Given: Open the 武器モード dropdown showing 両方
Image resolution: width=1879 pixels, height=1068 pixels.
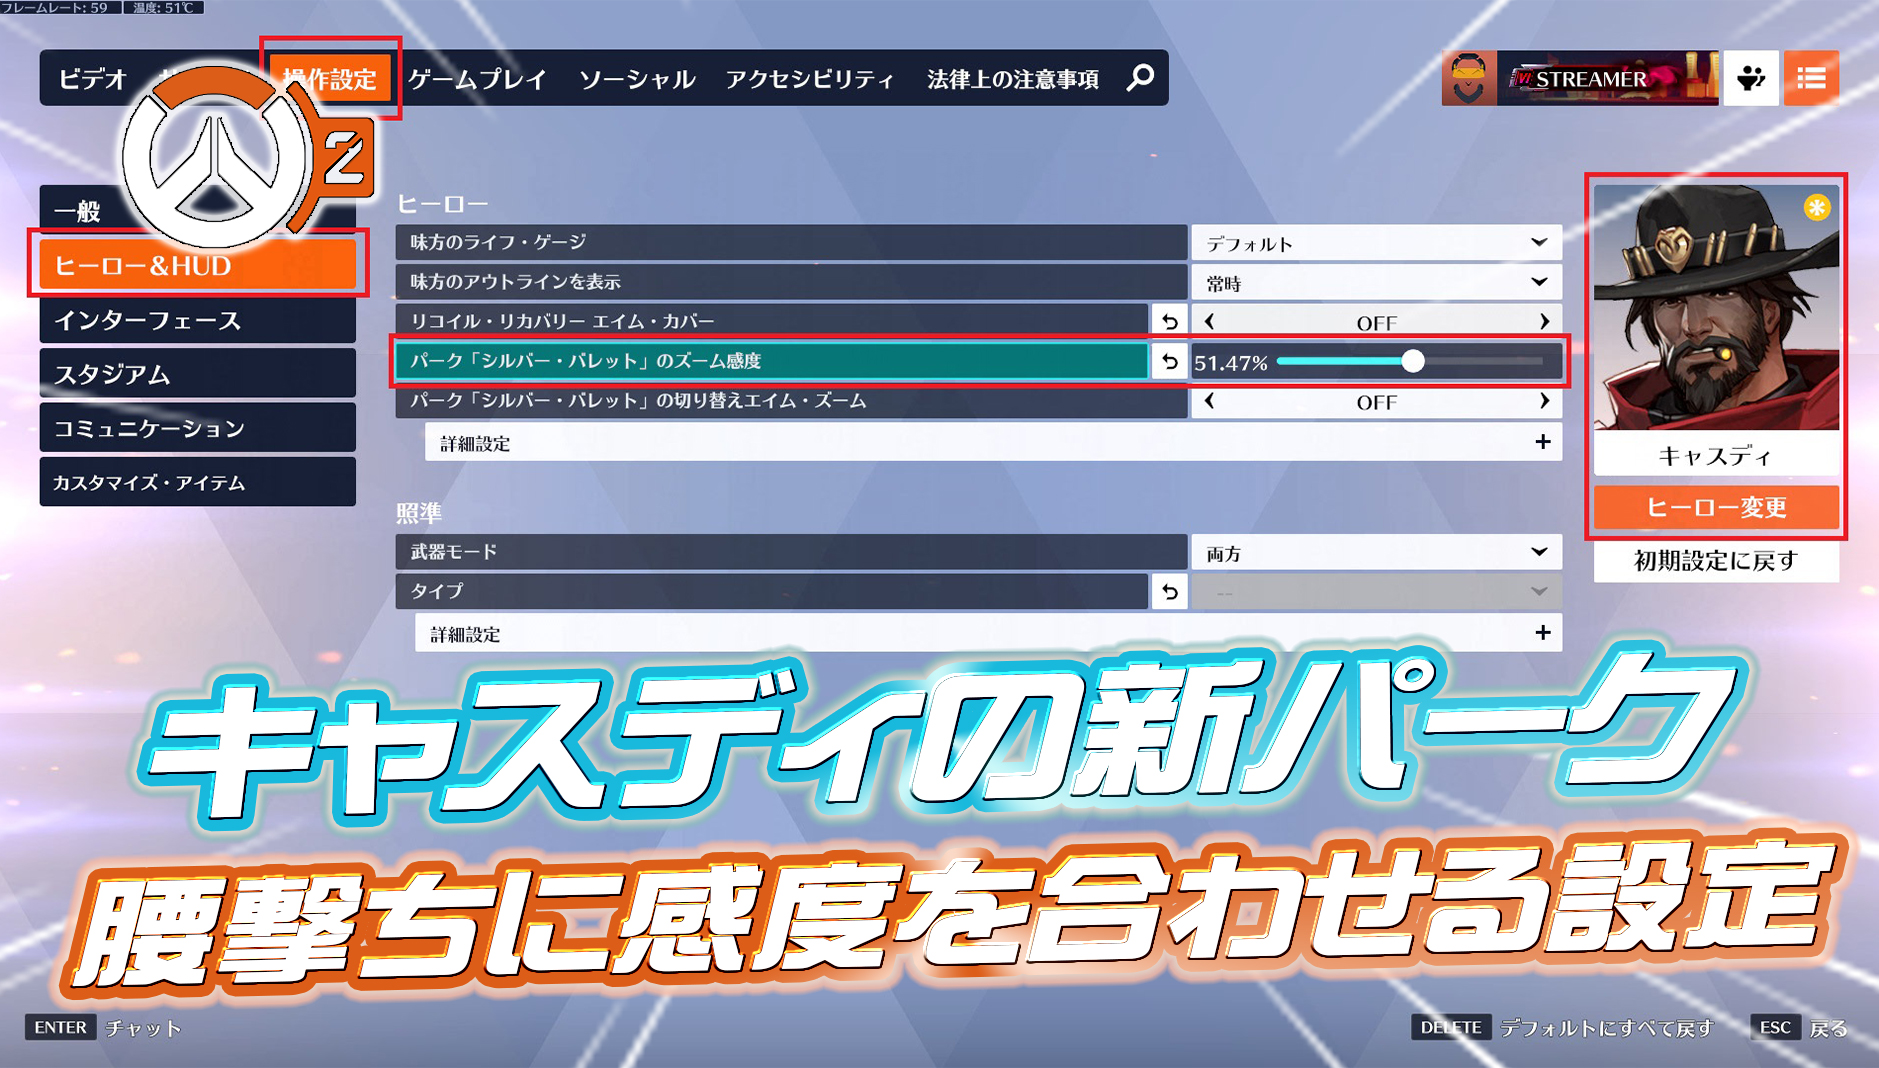Looking at the screenshot, I should point(1376,551).
